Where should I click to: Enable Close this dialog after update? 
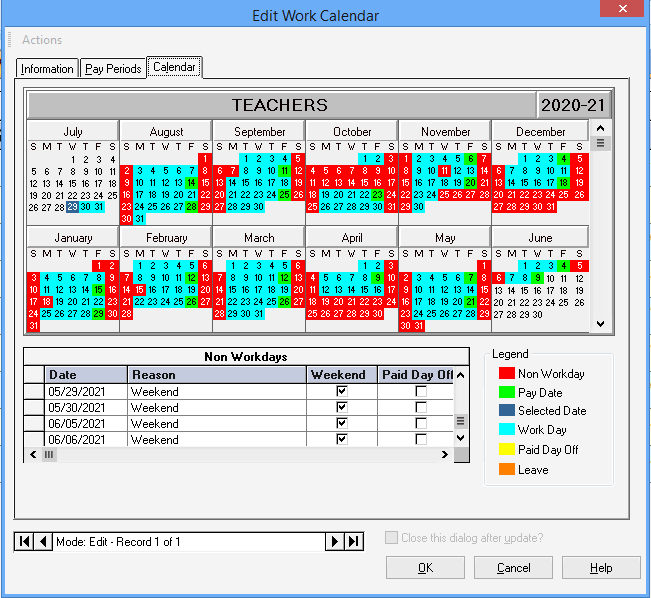pyautogui.click(x=391, y=537)
